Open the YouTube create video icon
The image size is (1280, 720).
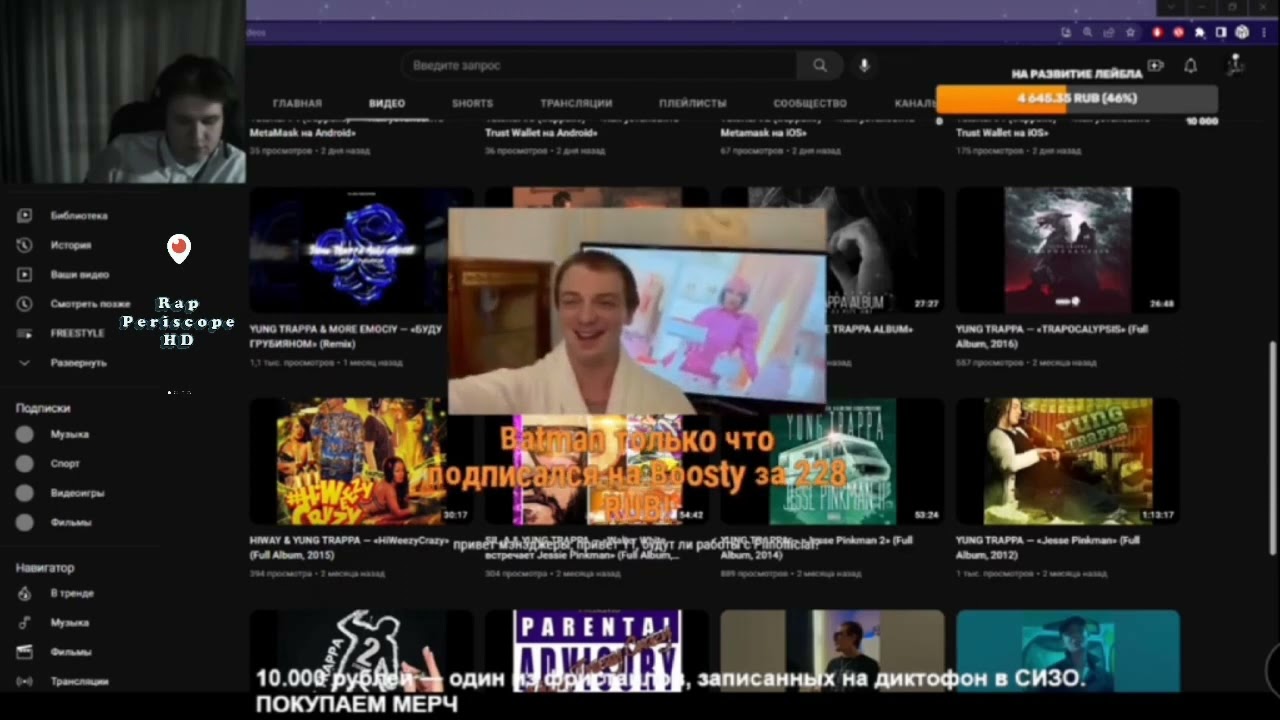point(1155,66)
